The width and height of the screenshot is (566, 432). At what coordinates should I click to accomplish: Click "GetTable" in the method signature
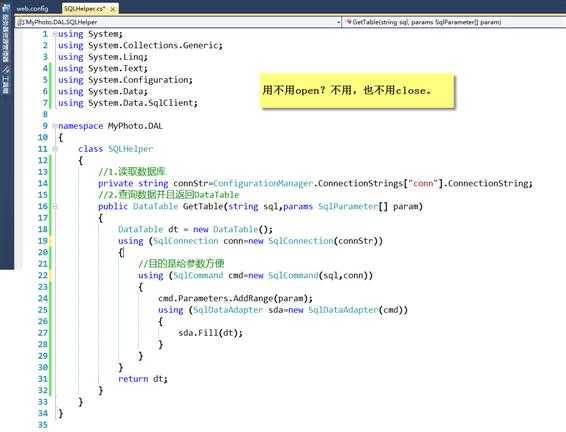click(203, 206)
